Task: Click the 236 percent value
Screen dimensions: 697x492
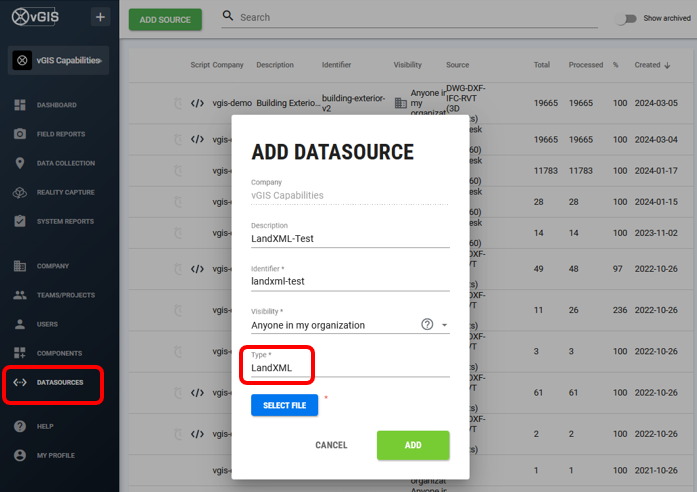Action: [620, 310]
